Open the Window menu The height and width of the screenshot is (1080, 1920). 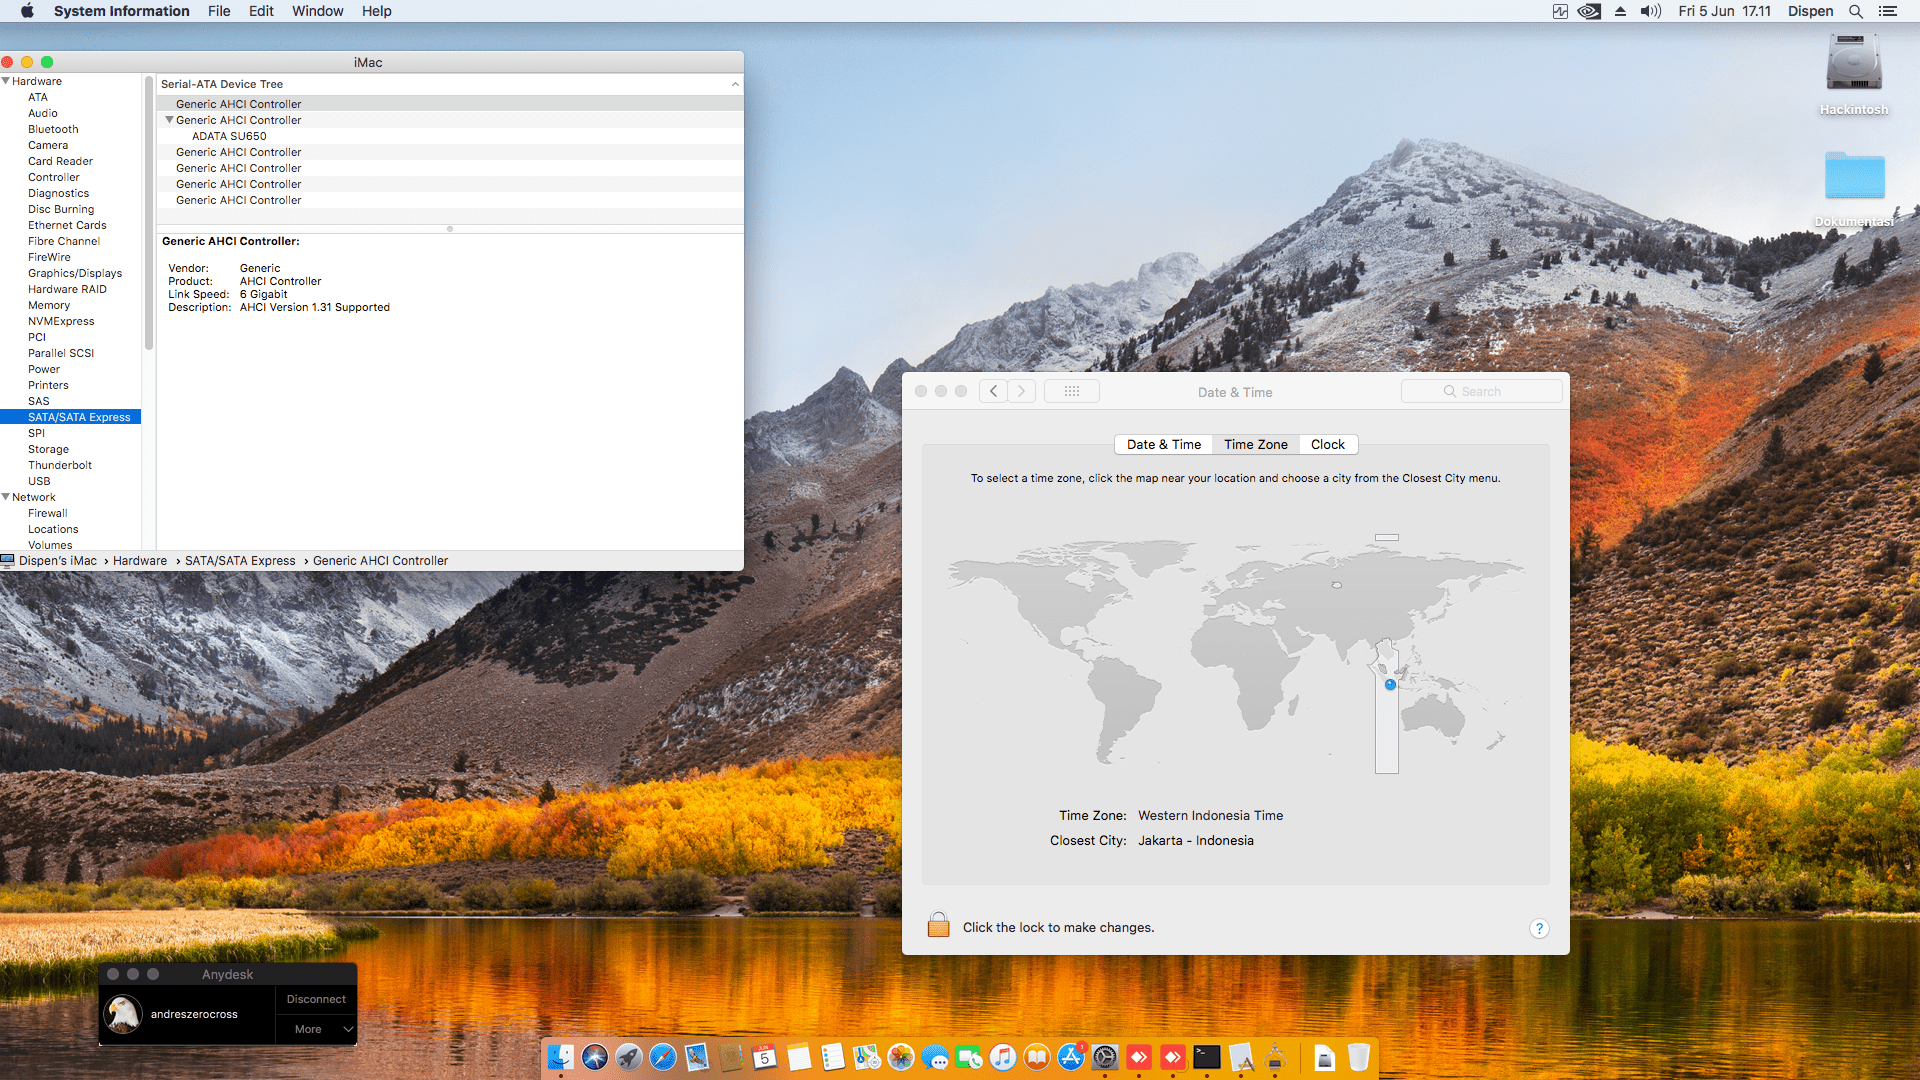pyautogui.click(x=317, y=11)
